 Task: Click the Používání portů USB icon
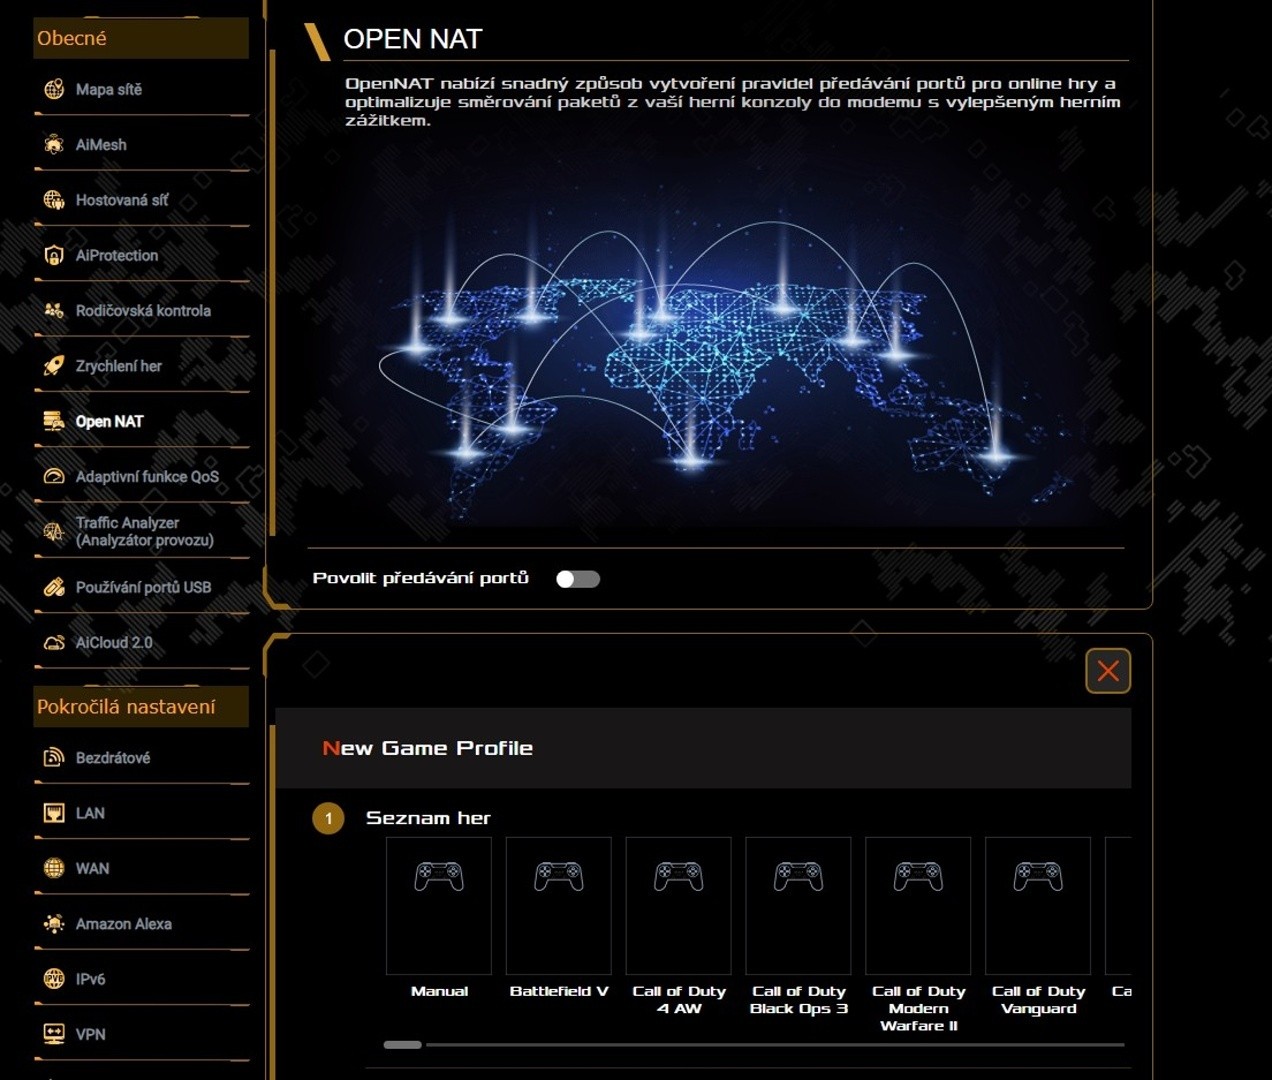pos(54,588)
